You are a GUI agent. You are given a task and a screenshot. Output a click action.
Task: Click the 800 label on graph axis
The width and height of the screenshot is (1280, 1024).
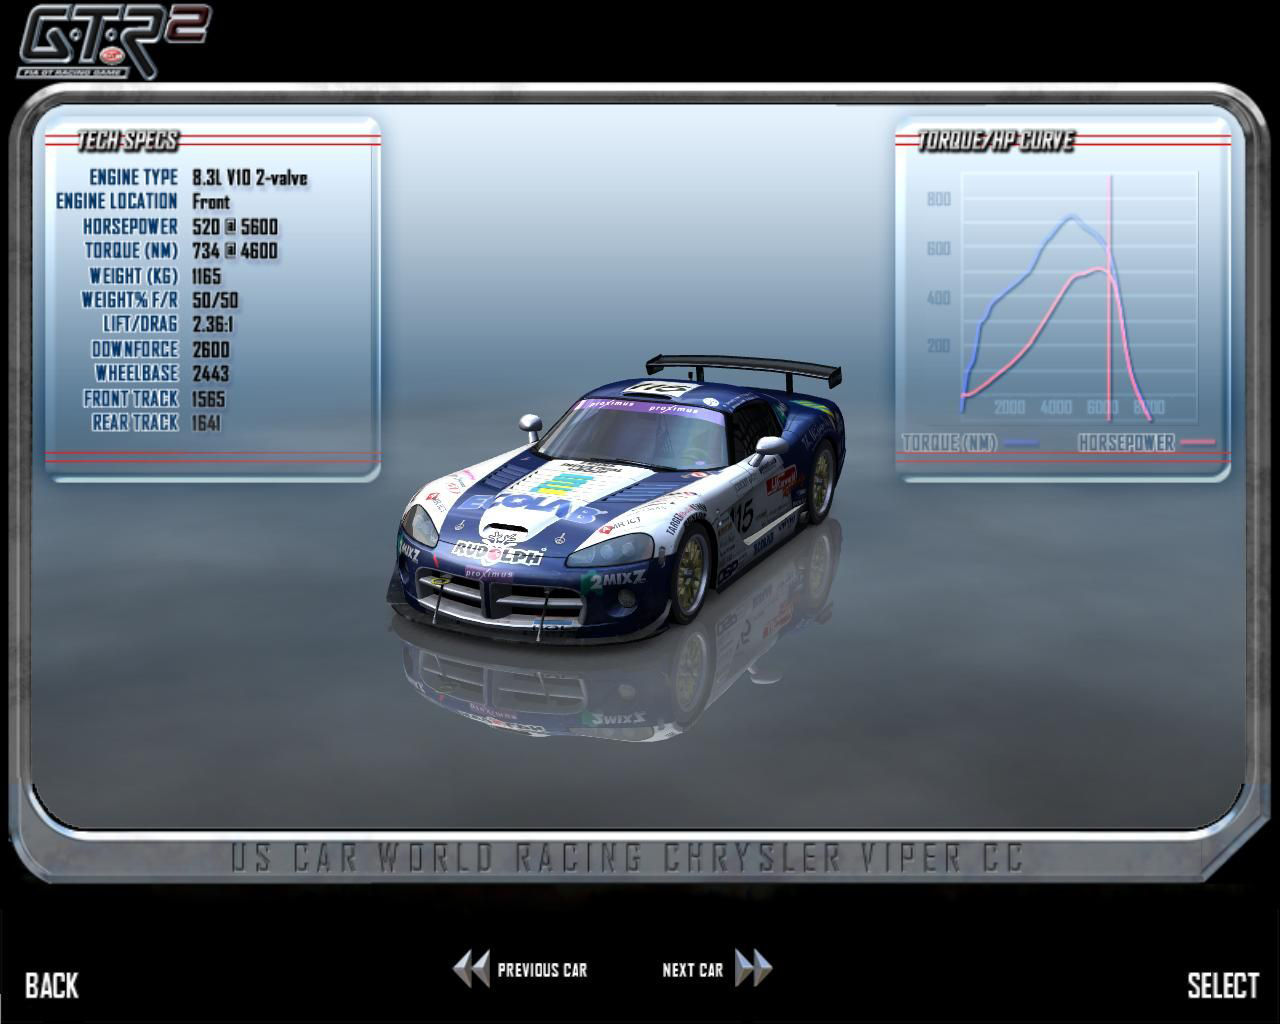(939, 199)
